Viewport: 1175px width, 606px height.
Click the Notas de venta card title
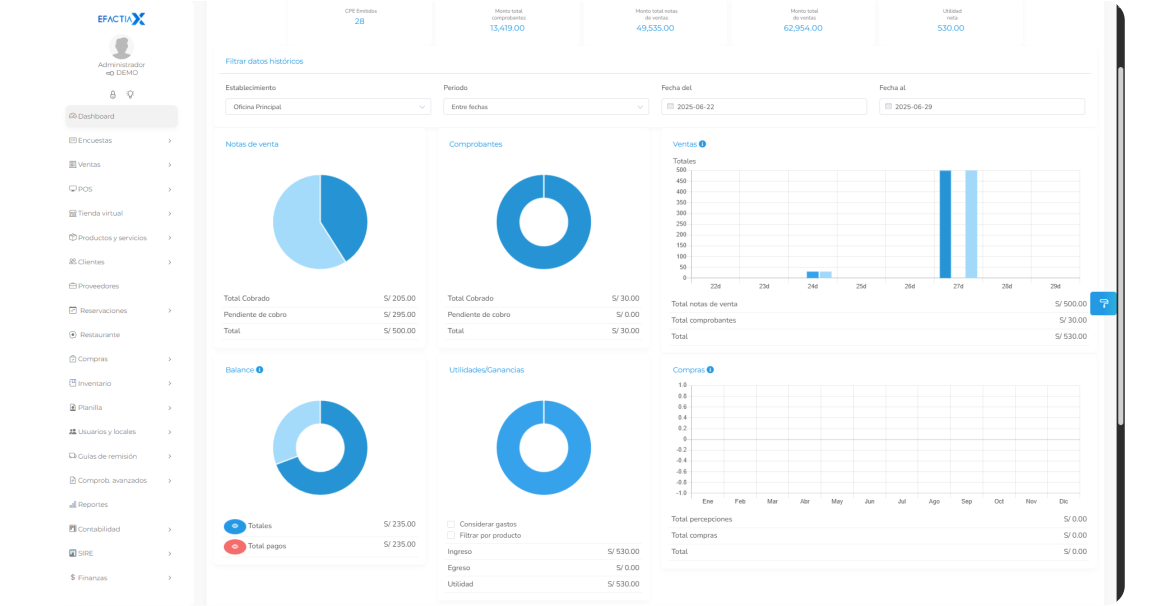[x=252, y=144]
